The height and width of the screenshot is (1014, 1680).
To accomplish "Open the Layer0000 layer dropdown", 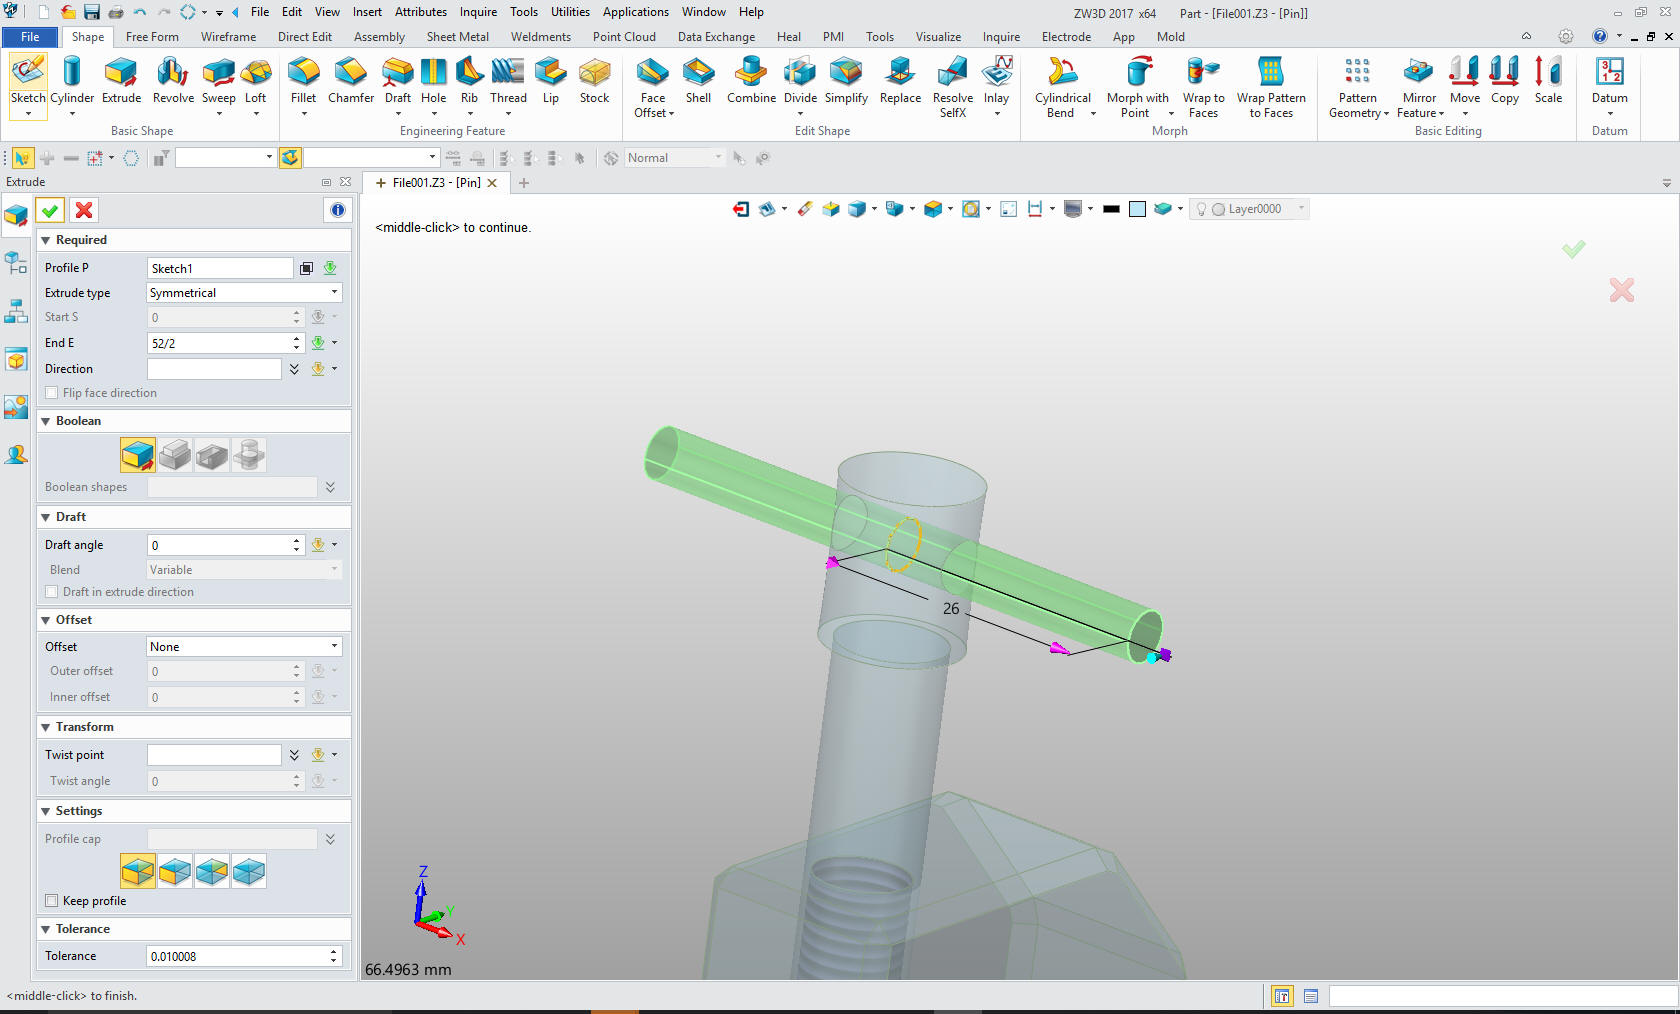I will [1301, 209].
